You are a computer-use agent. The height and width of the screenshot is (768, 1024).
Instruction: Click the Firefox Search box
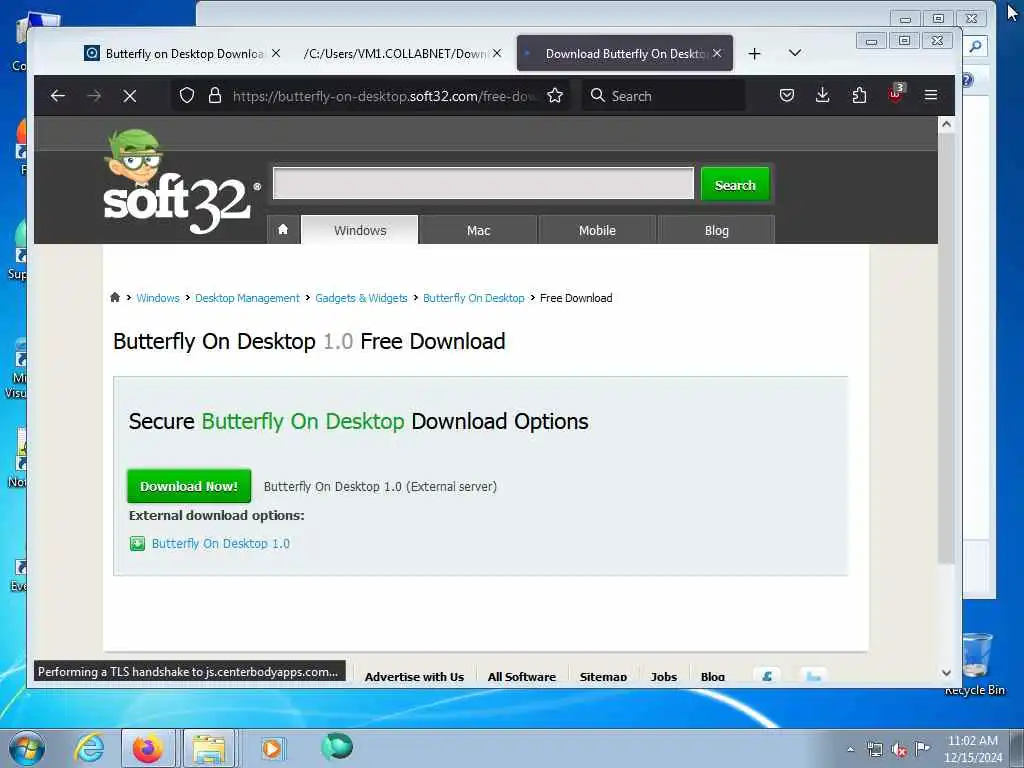[663, 96]
